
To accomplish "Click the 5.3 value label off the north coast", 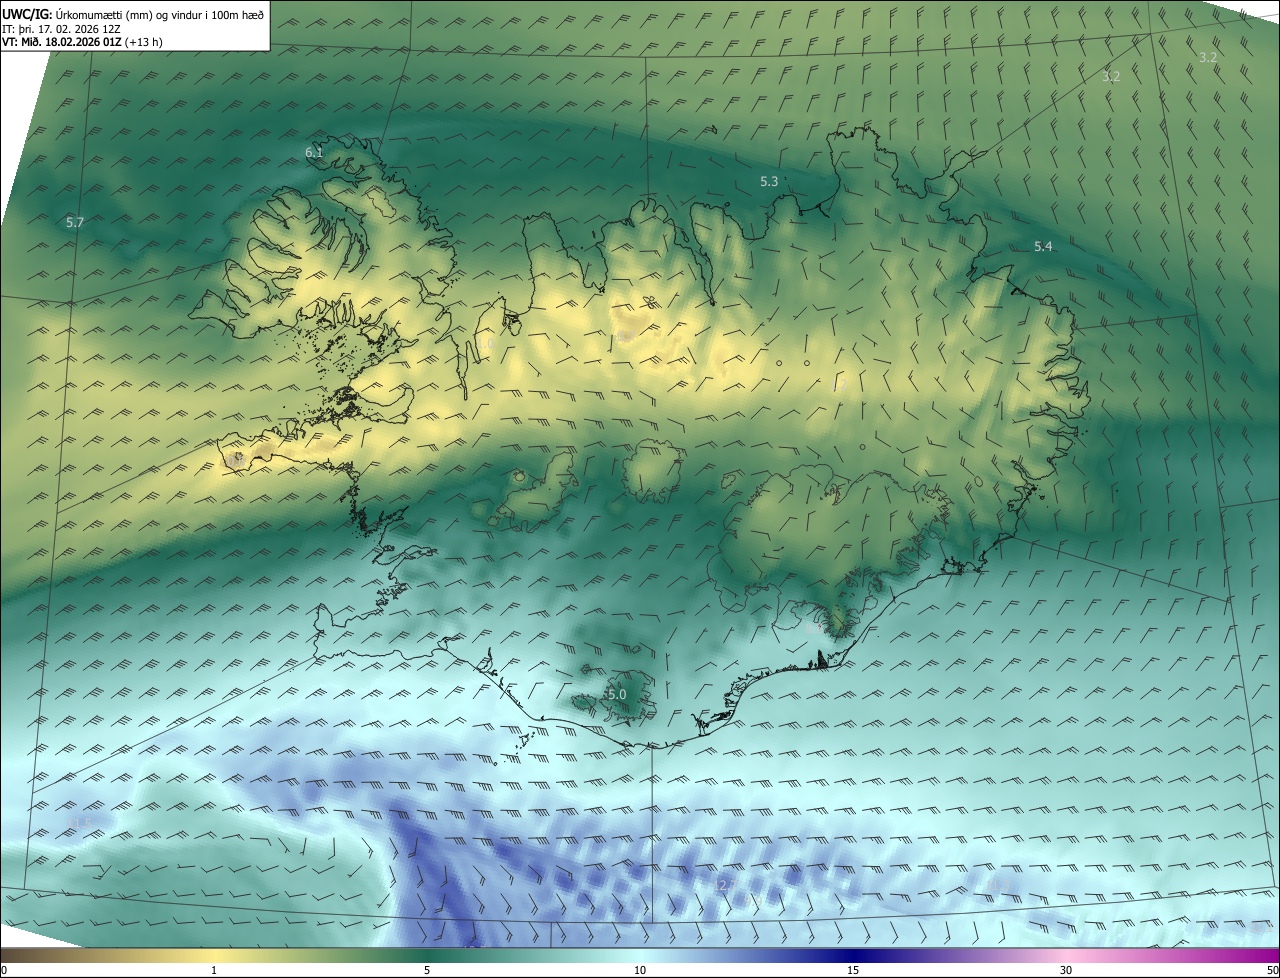I will tap(769, 182).
